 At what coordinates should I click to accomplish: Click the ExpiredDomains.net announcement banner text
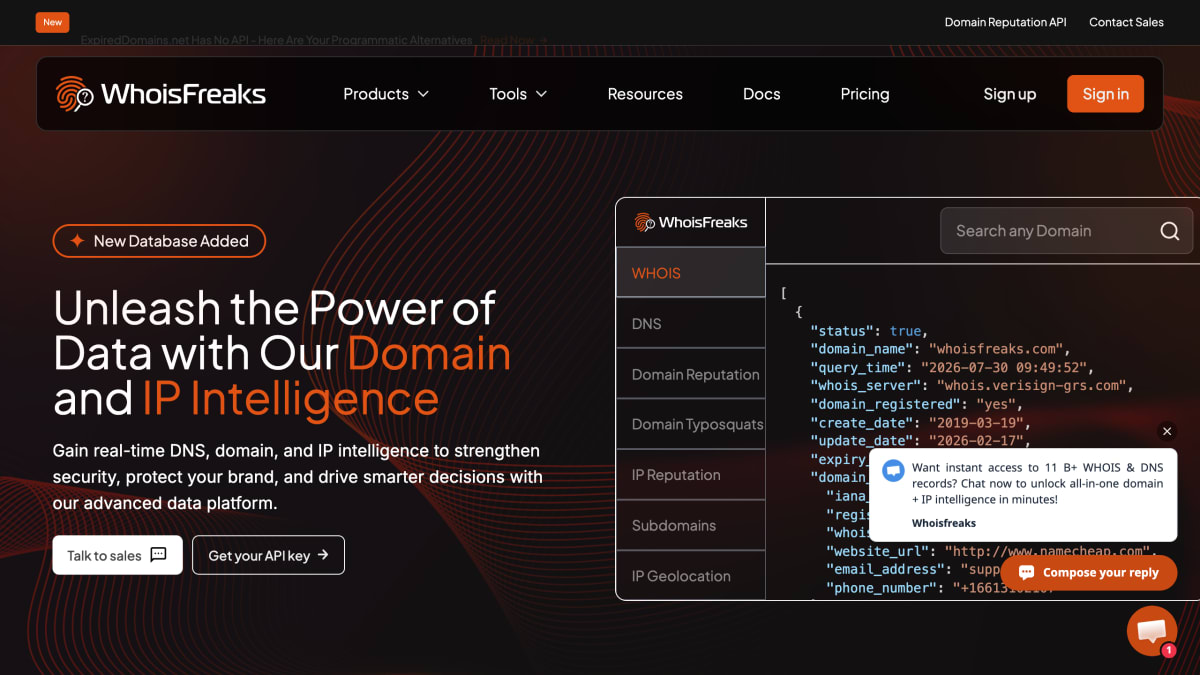click(x=276, y=41)
